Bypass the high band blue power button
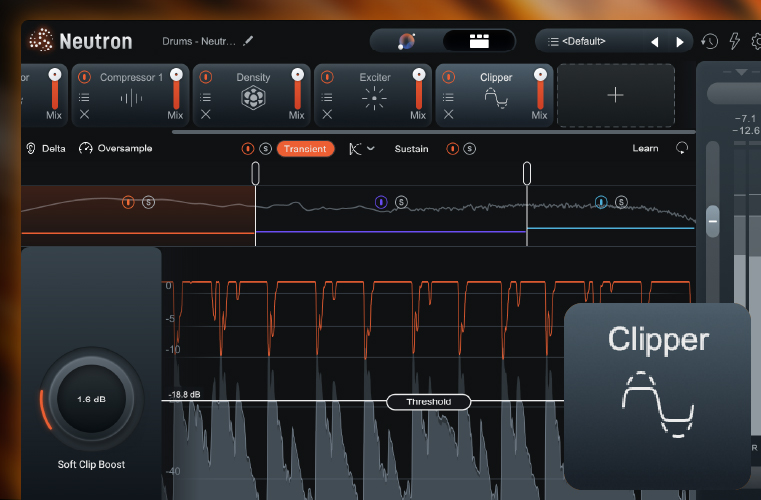Viewport: 761px width, 500px height. (x=601, y=202)
